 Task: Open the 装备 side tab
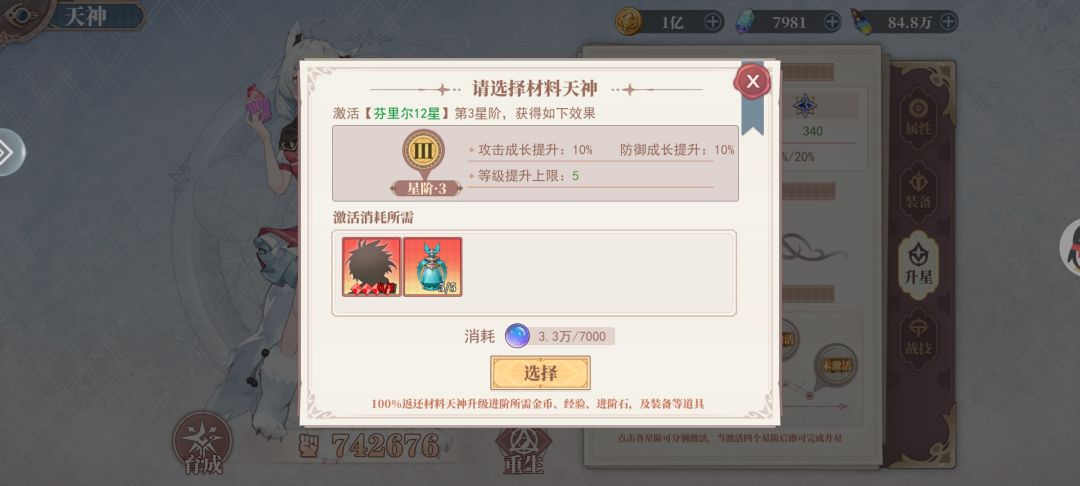[918, 191]
